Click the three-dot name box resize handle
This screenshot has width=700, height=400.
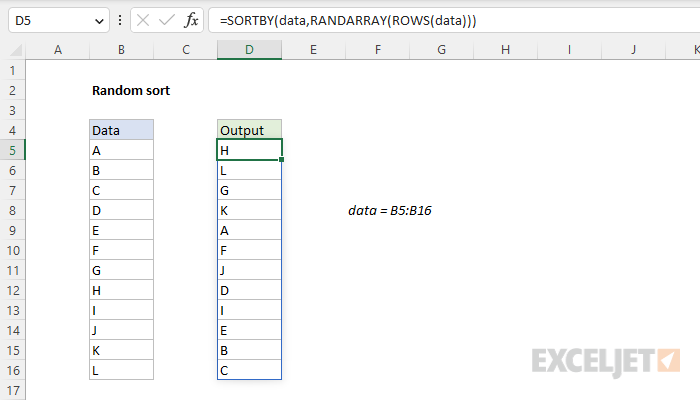(120, 21)
